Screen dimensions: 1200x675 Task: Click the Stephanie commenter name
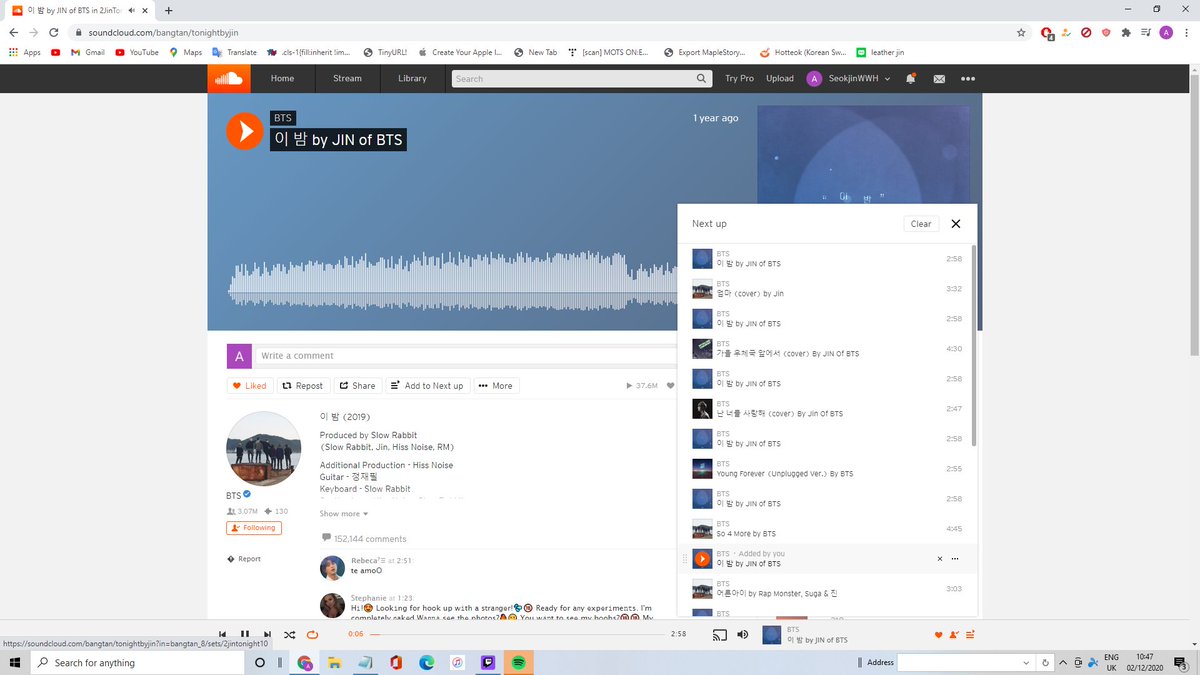368,598
